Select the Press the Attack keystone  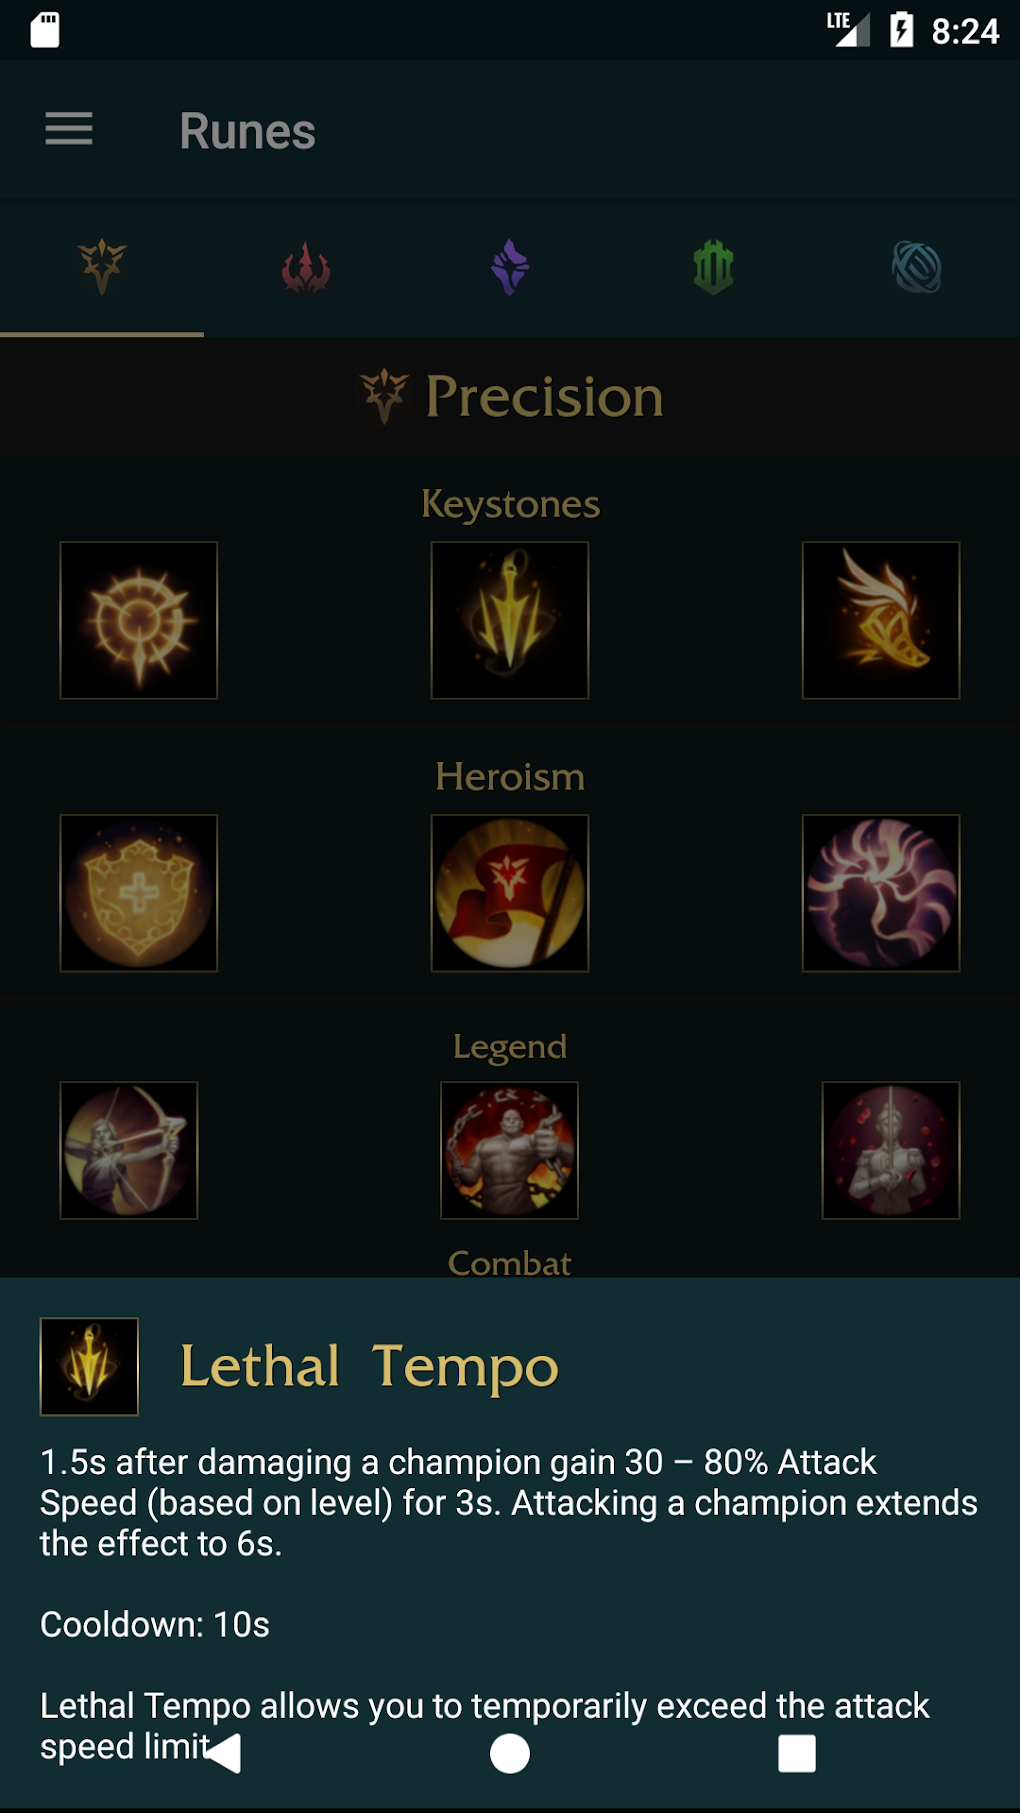click(139, 620)
